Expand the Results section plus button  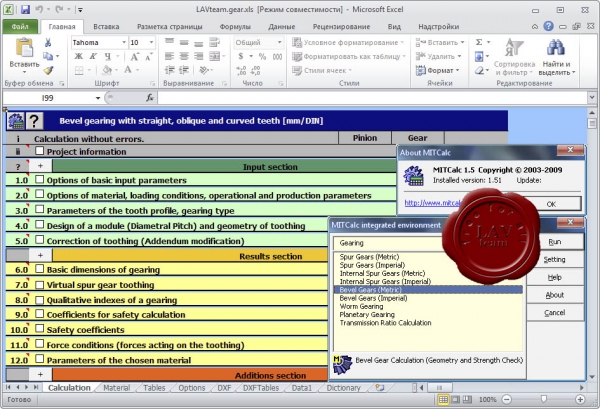tap(40, 255)
